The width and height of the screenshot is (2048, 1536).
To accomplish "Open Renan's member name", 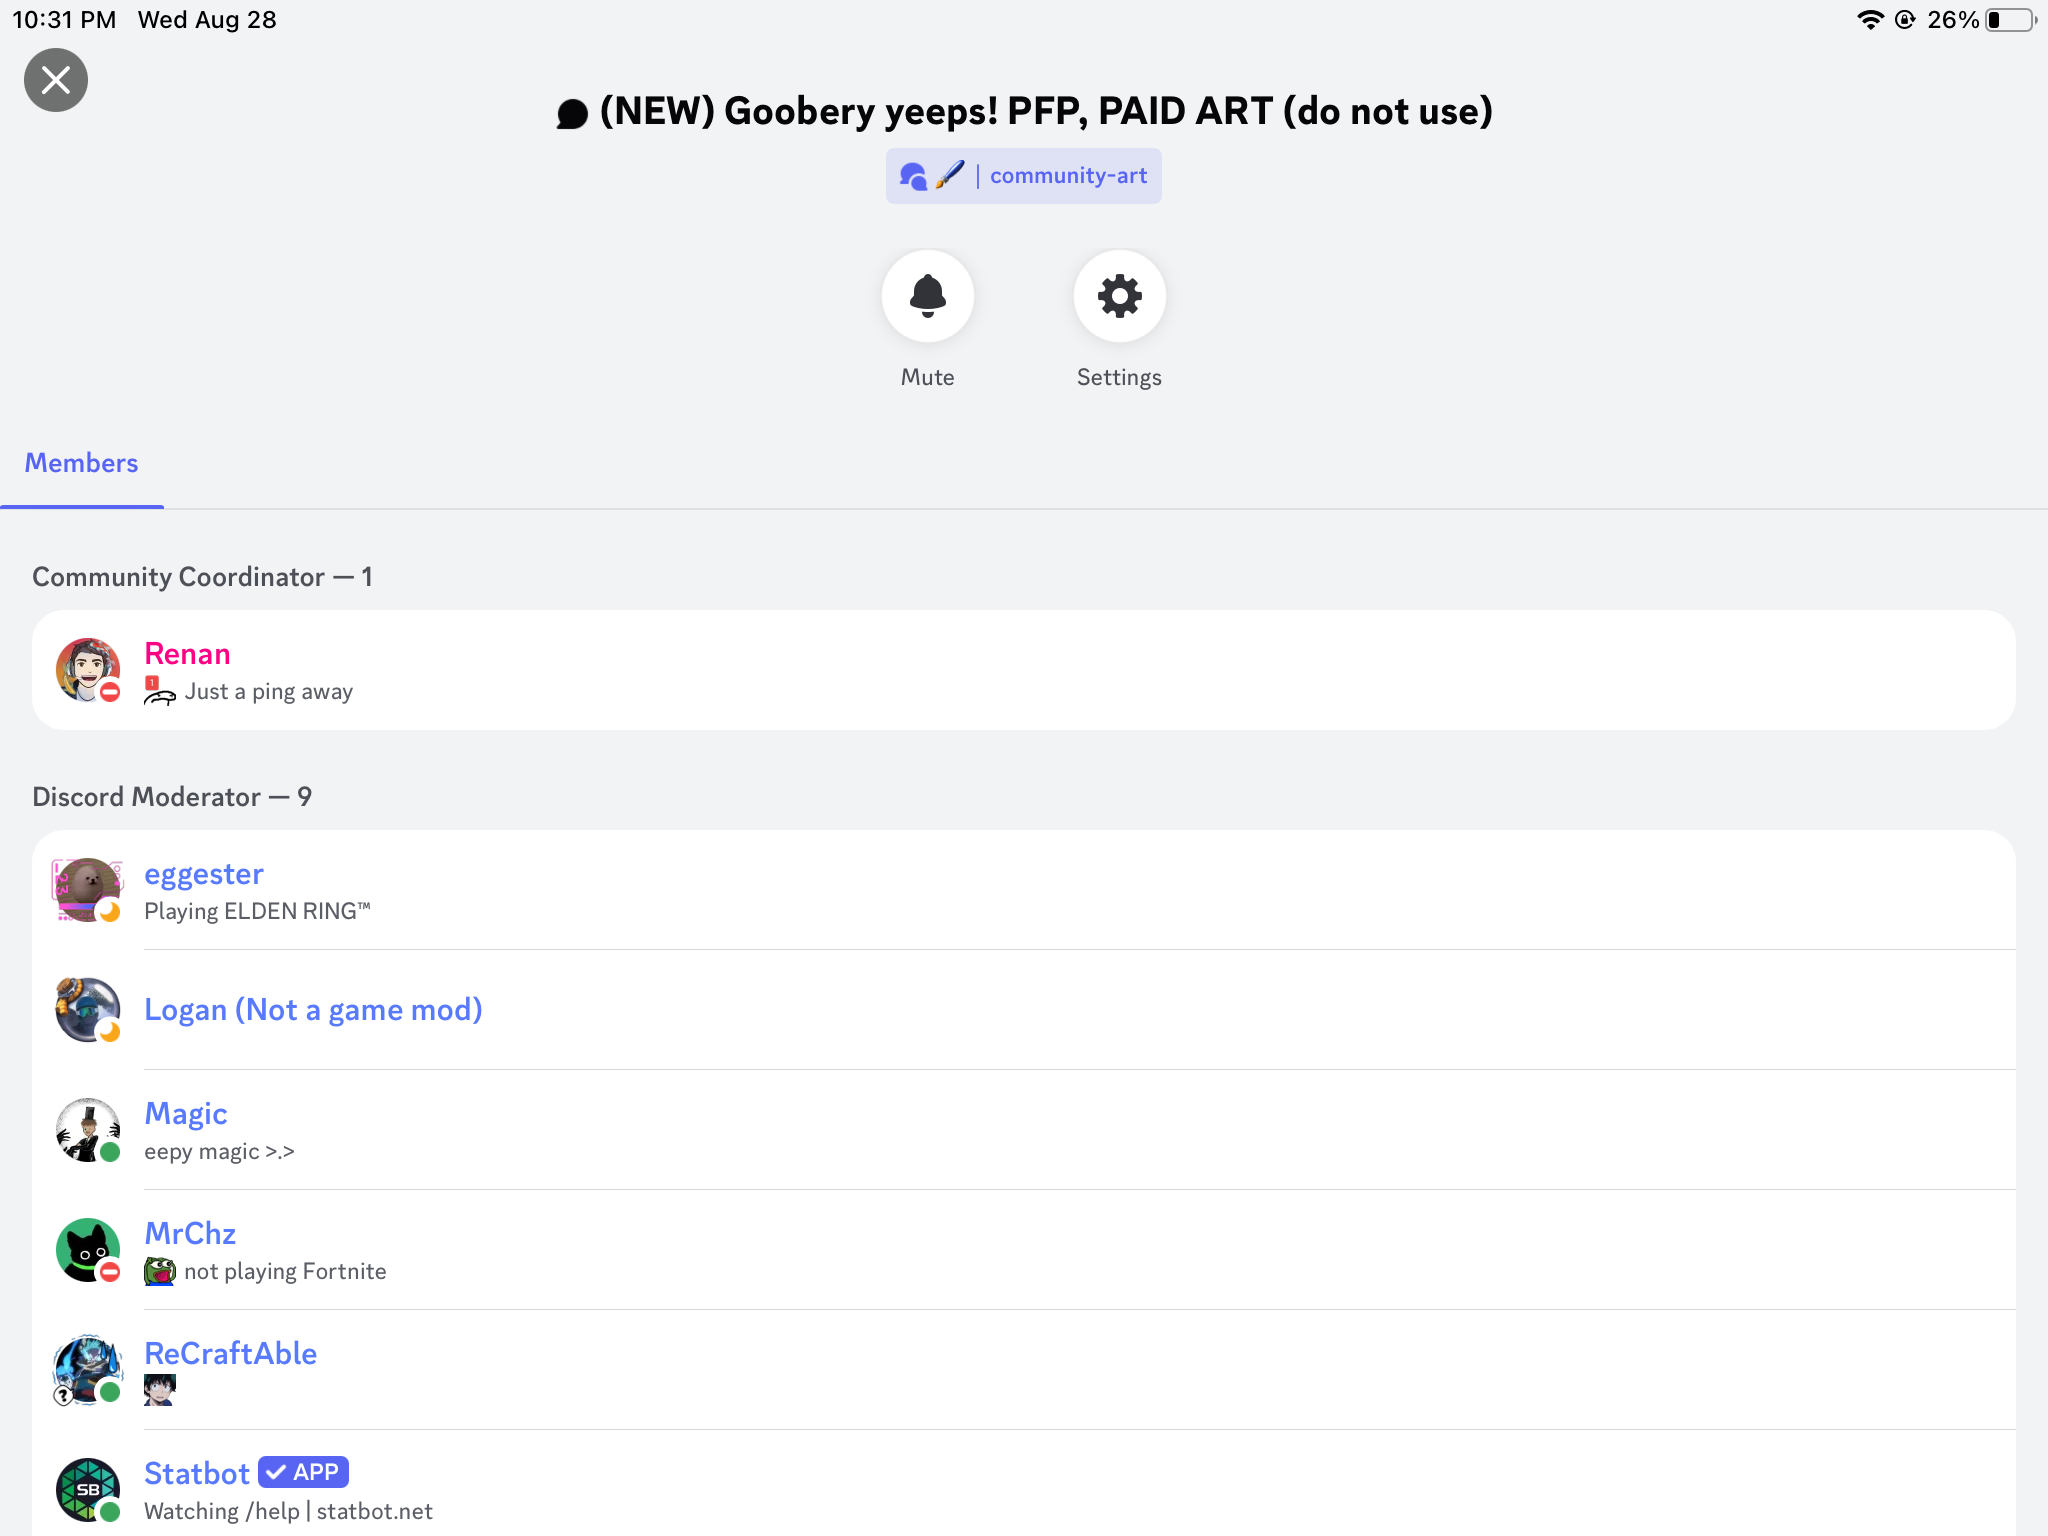I will point(187,653).
